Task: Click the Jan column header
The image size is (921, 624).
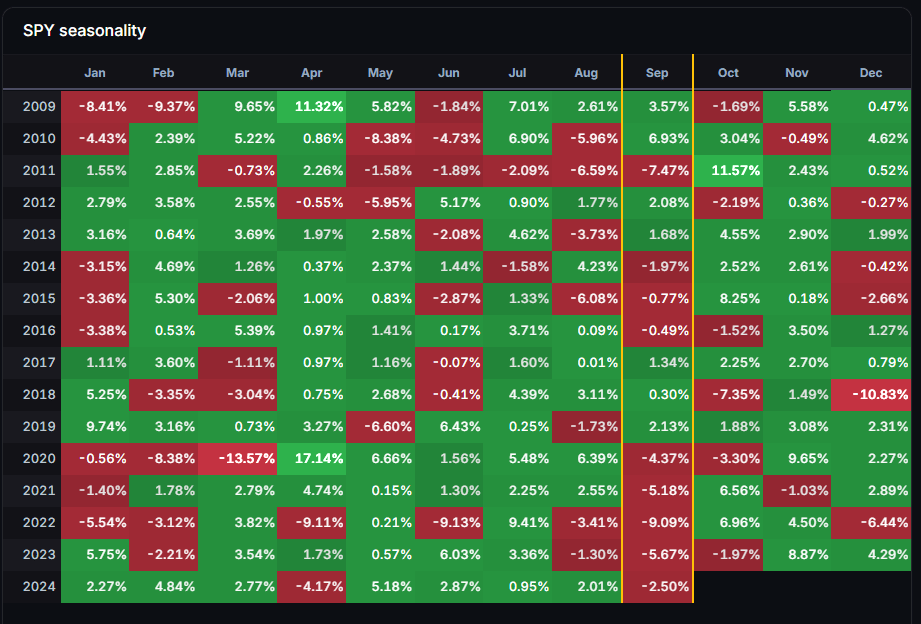Action: pos(95,73)
